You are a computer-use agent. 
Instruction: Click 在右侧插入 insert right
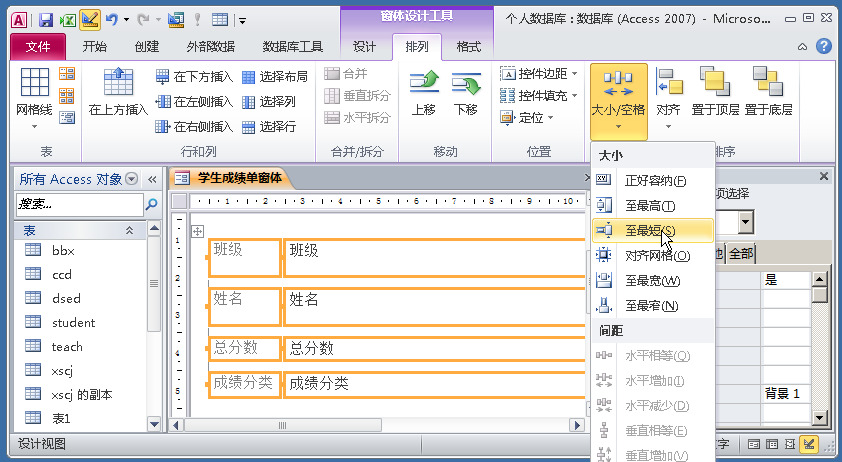click(194, 127)
